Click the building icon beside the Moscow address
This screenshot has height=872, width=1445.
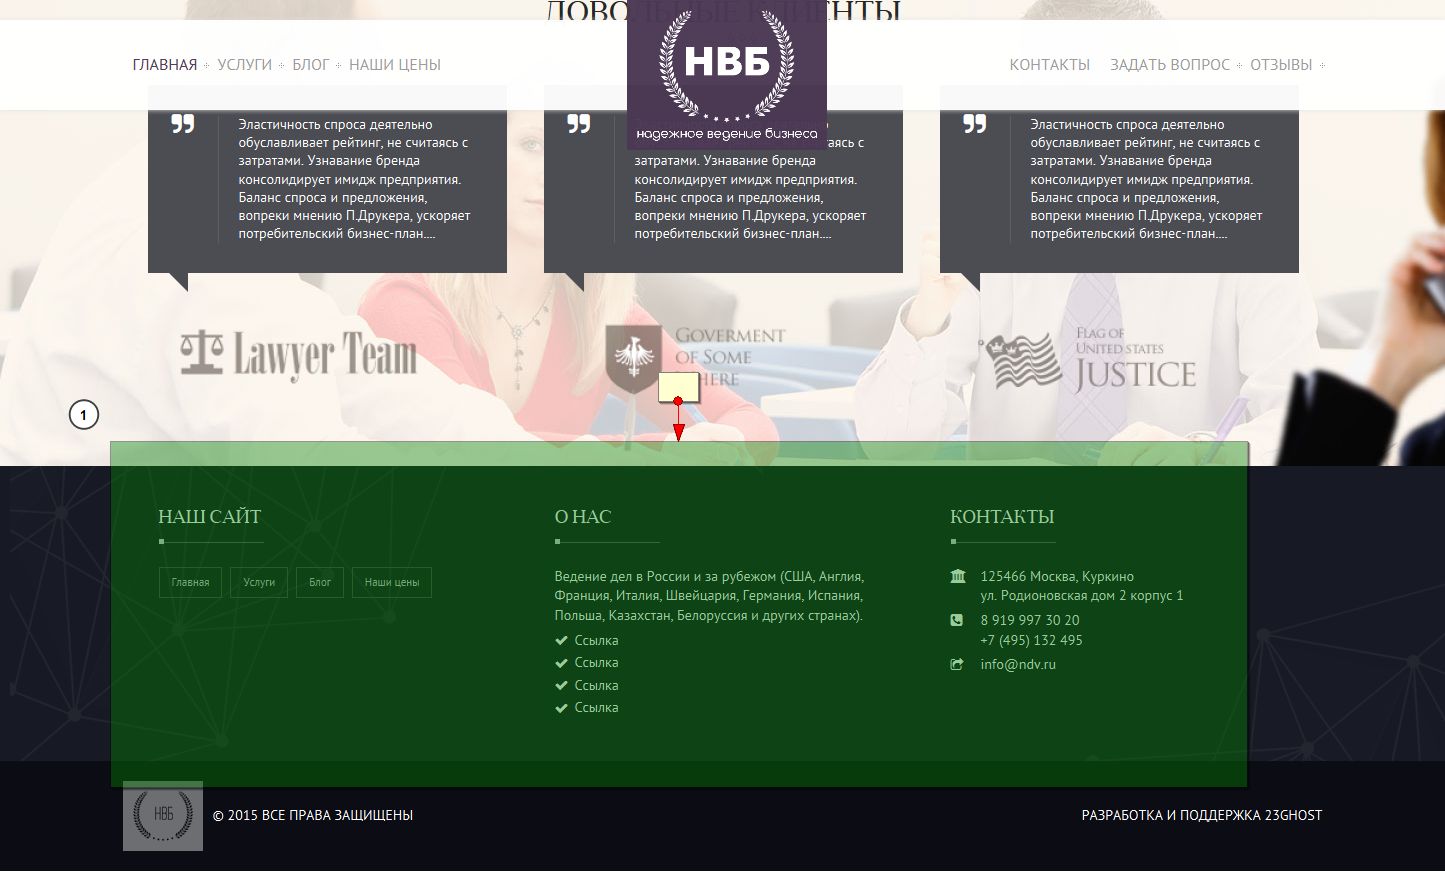click(958, 576)
